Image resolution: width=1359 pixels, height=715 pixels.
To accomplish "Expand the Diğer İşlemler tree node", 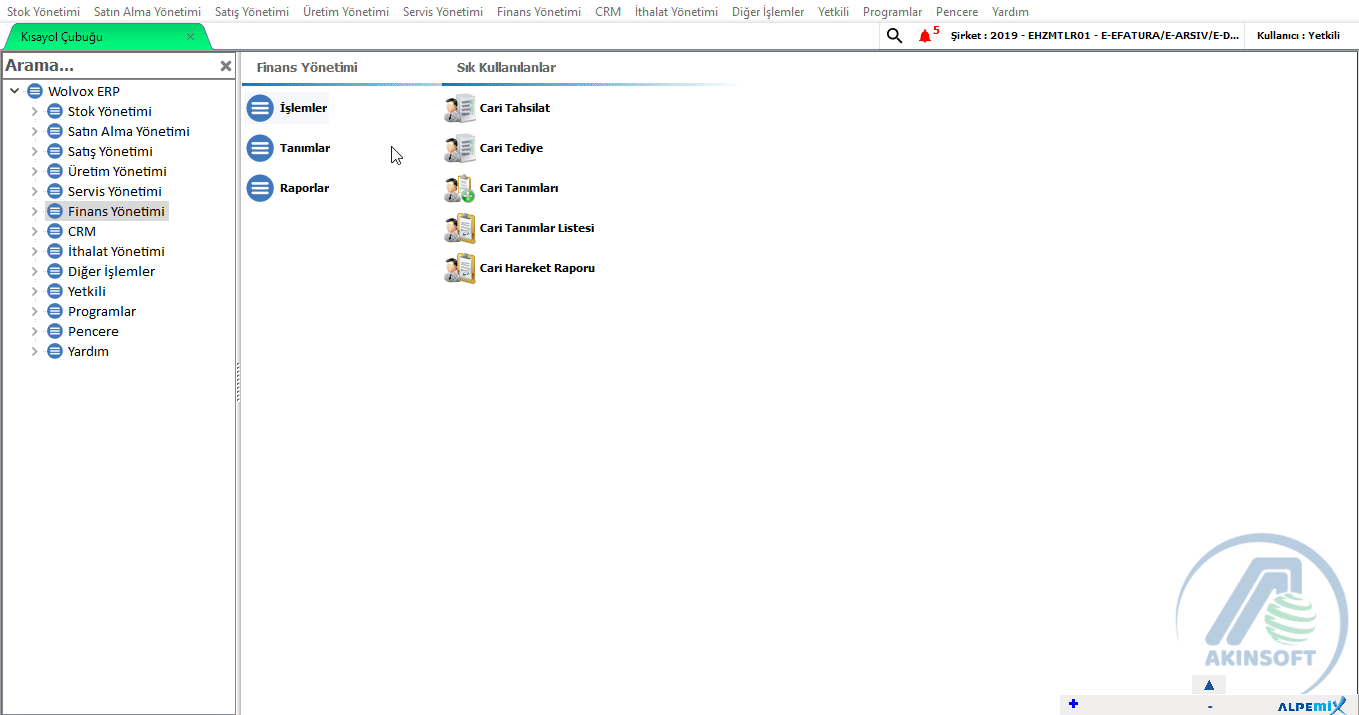I will pyautogui.click(x=34, y=271).
